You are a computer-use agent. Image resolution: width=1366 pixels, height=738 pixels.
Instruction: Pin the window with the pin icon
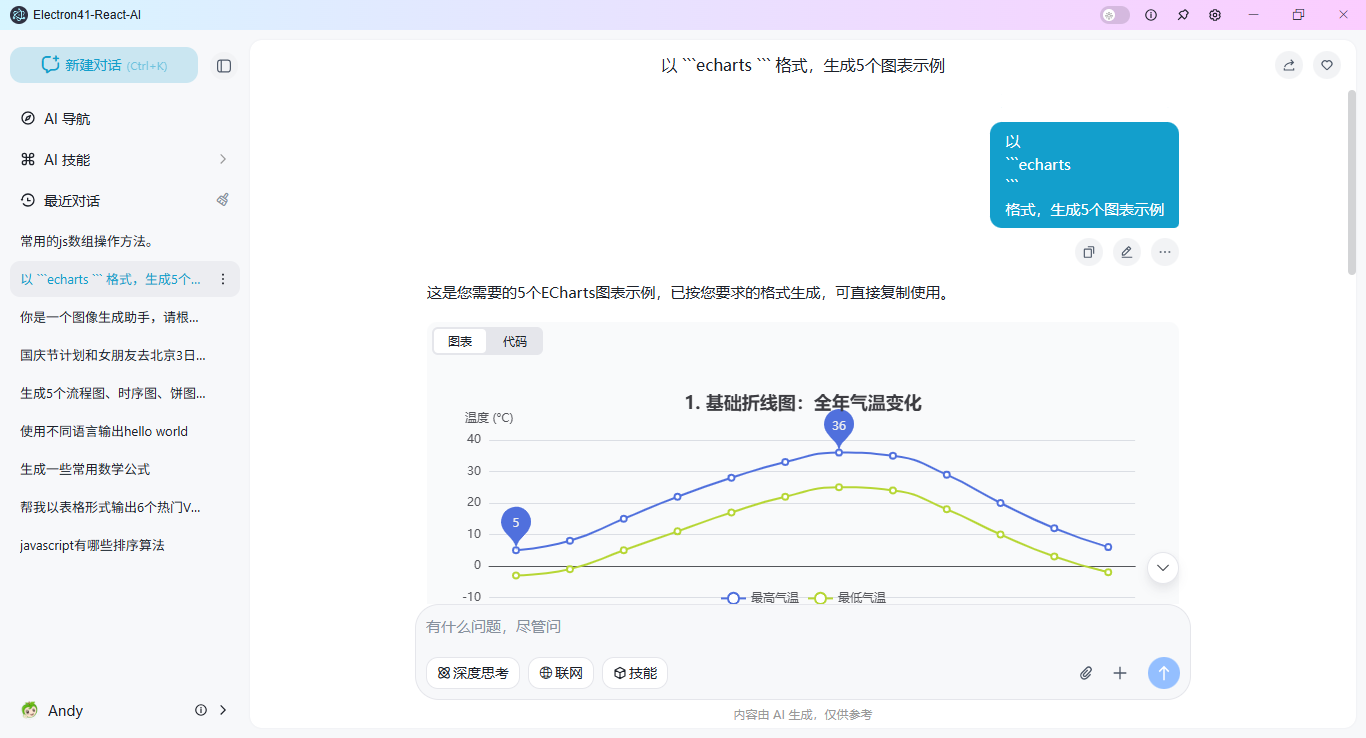1183,15
